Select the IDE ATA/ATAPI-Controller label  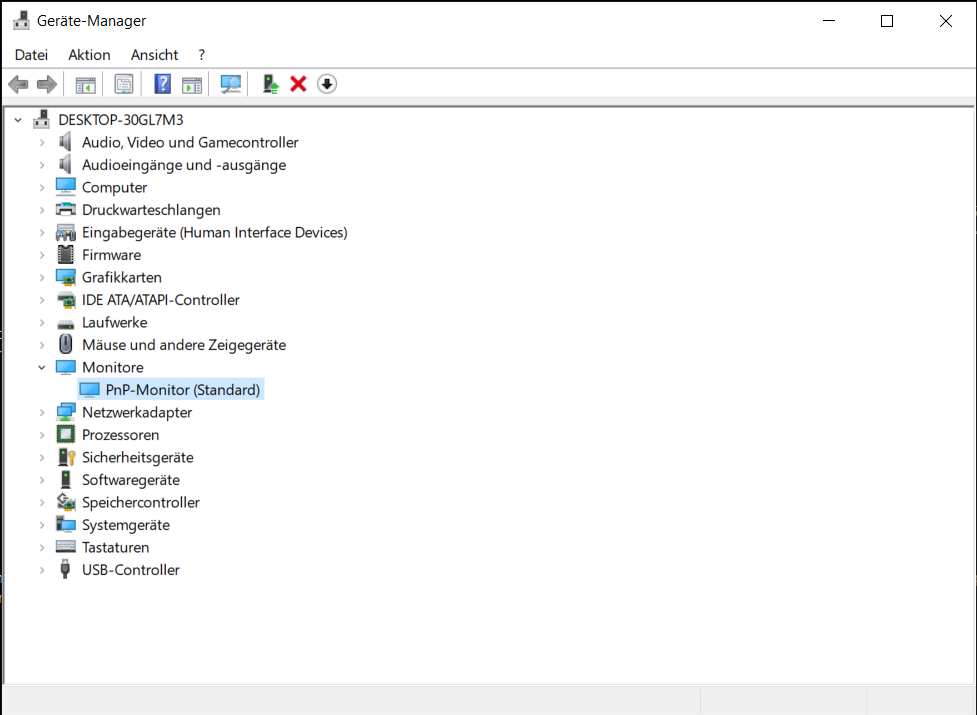pos(161,300)
